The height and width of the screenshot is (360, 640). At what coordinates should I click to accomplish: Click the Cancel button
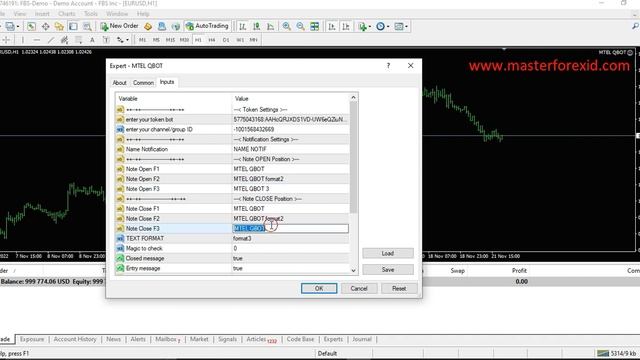(359, 289)
